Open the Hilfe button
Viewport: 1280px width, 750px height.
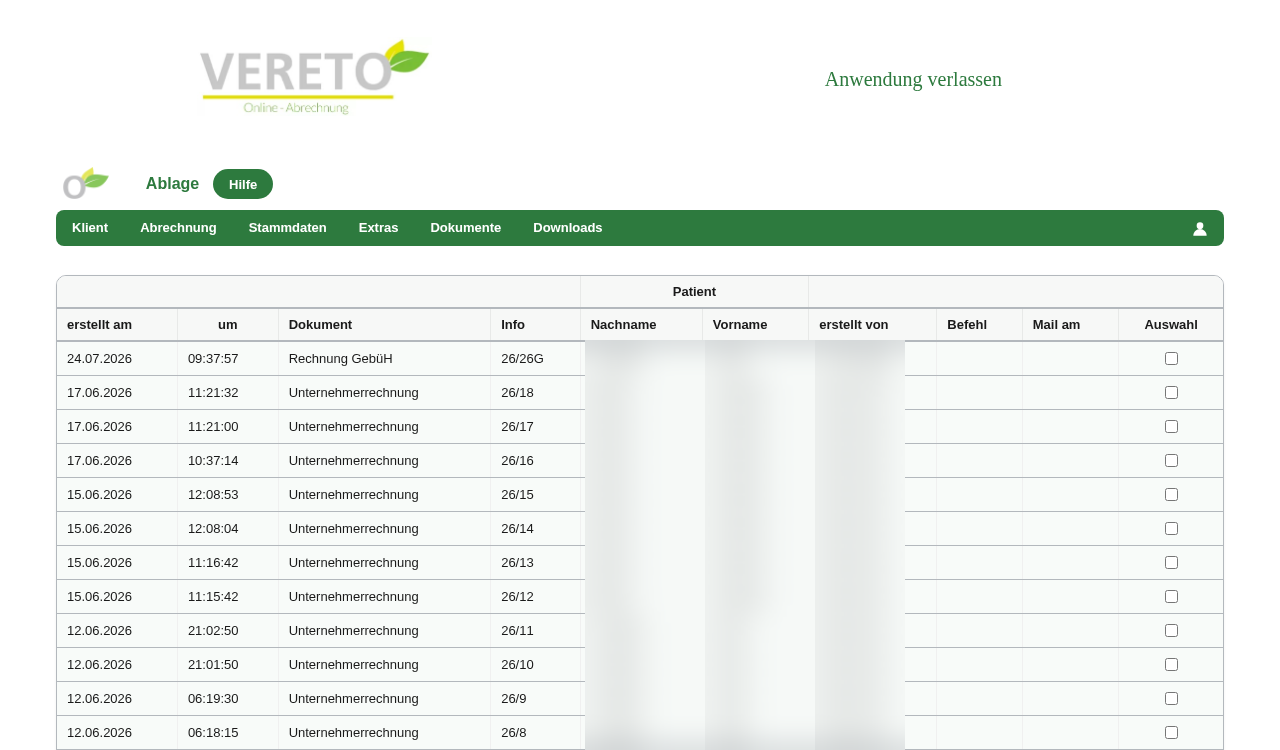click(243, 184)
